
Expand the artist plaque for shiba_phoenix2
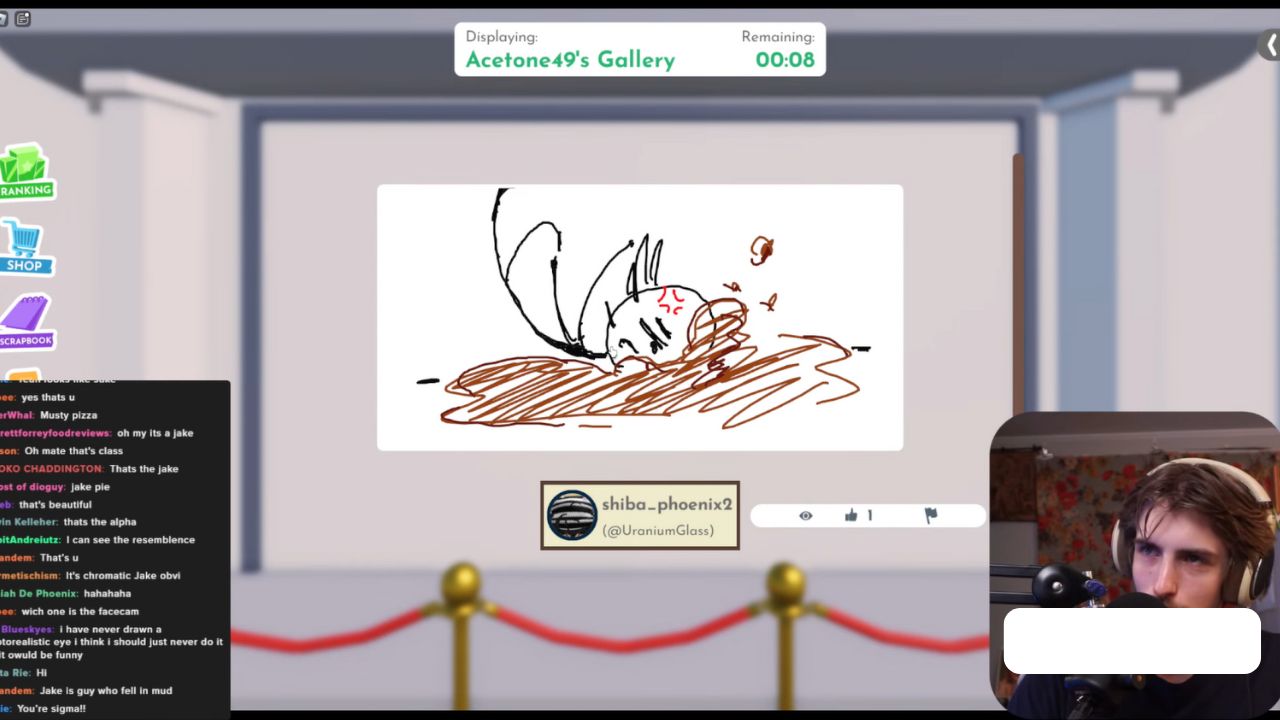coord(640,515)
